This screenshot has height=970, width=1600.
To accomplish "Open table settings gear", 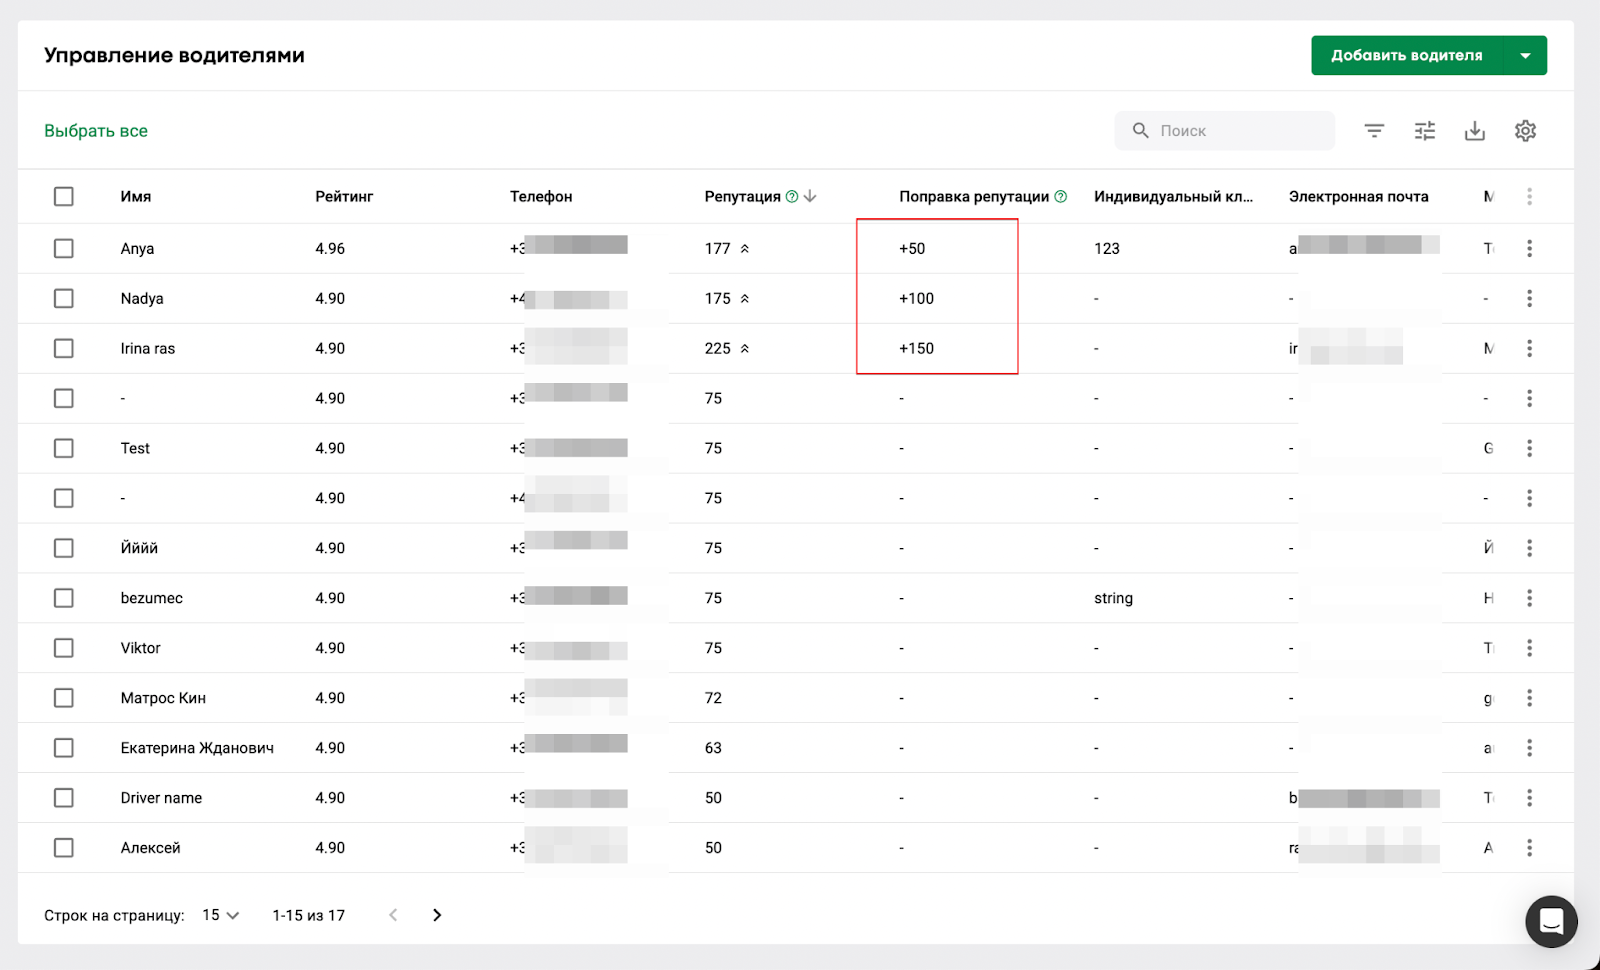I will [1525, 131].
